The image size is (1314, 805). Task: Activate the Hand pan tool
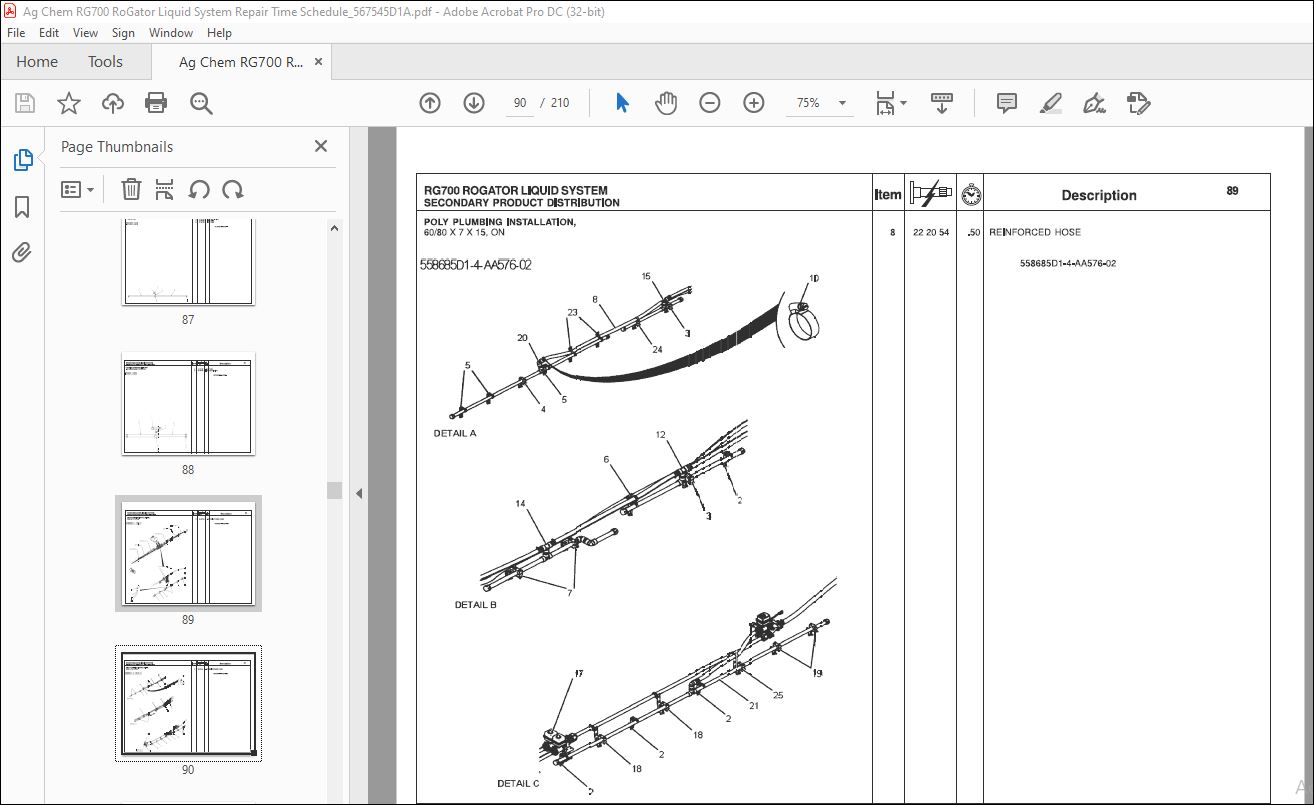pyautogui.click(x=666, y=103)
